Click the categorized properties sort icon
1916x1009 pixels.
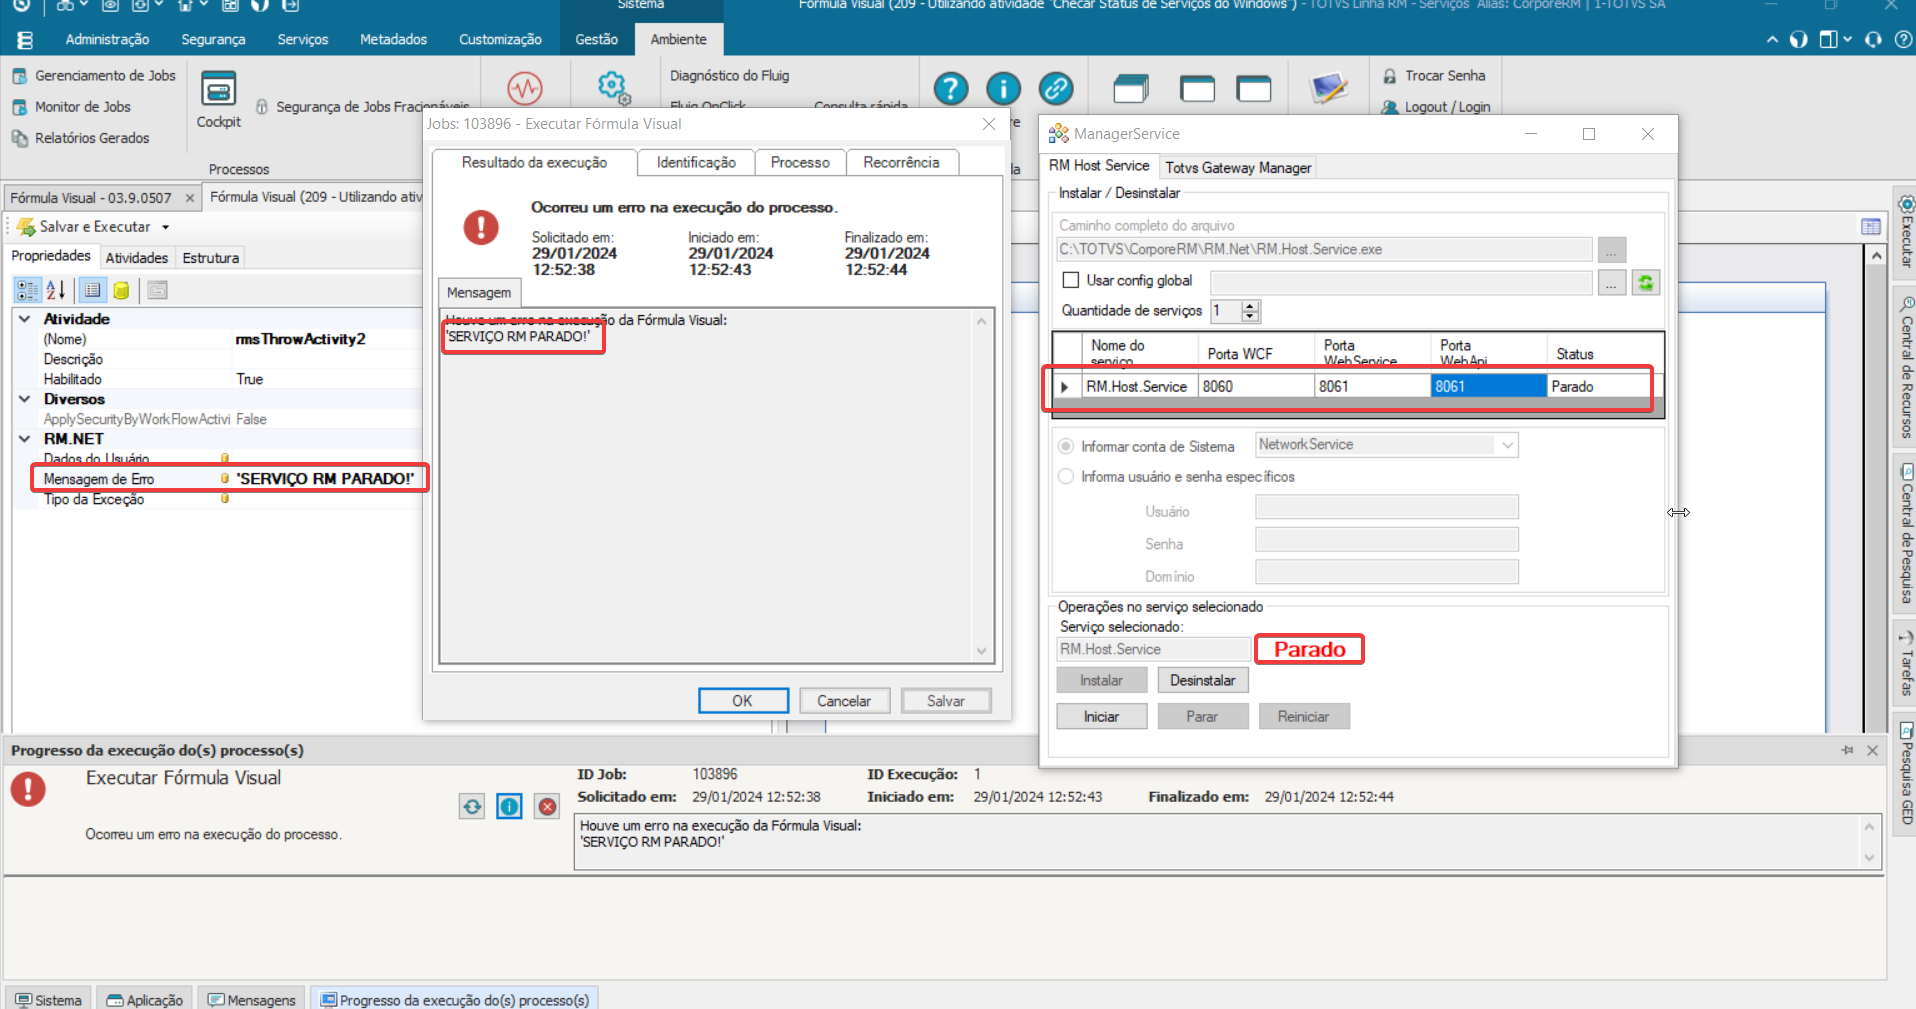point(27,290)
